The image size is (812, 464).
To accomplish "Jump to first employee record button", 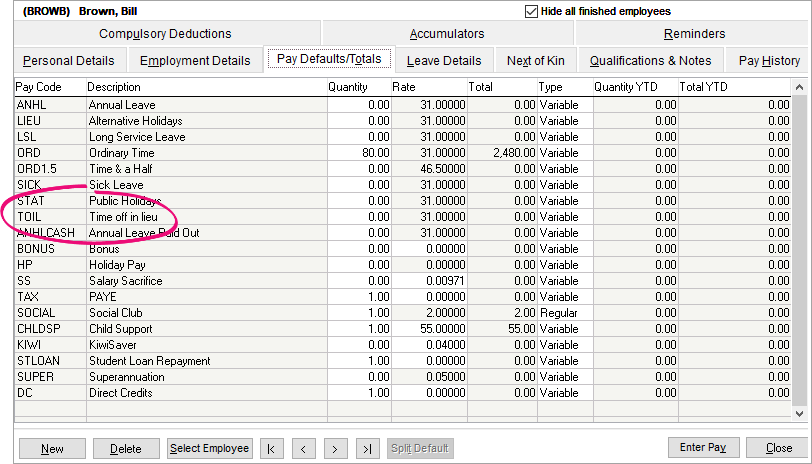I will tap(271, 448).
